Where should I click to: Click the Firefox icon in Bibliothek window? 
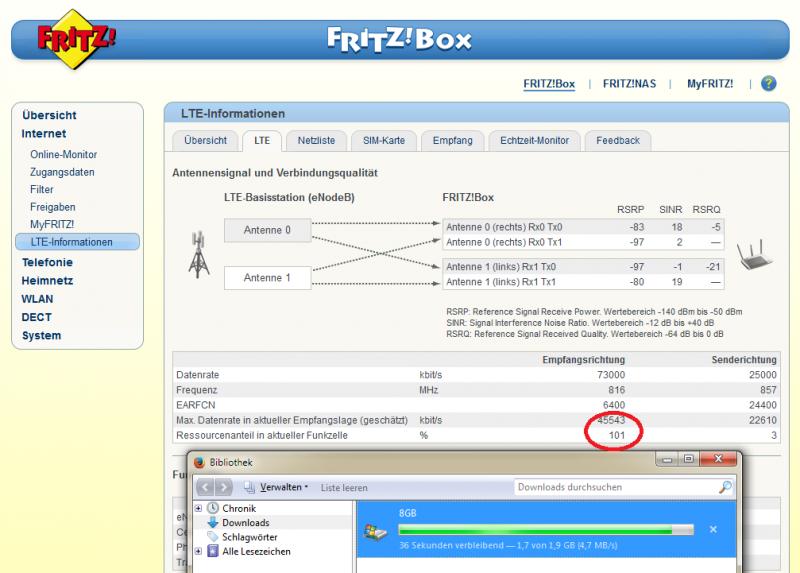(x=199, y=462)
